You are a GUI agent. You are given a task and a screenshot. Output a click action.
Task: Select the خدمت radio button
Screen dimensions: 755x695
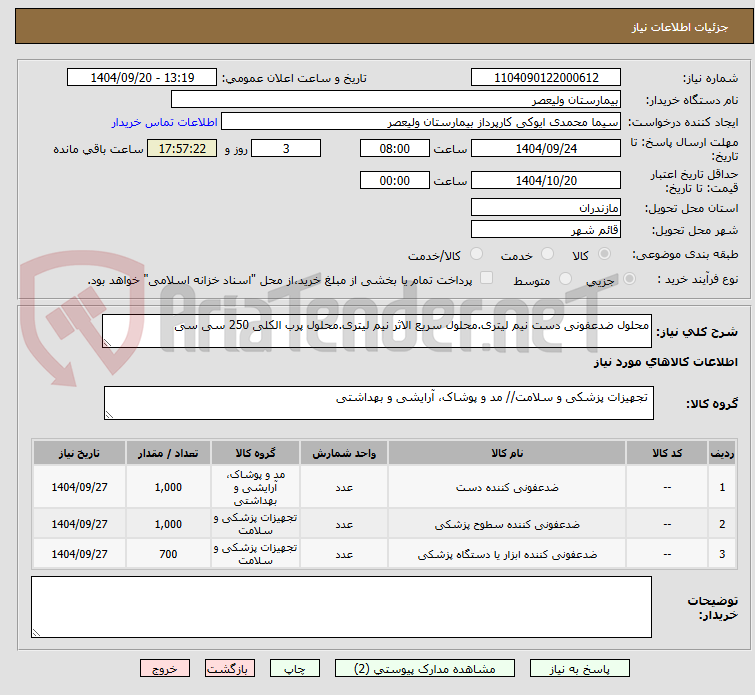coord(547,254)
